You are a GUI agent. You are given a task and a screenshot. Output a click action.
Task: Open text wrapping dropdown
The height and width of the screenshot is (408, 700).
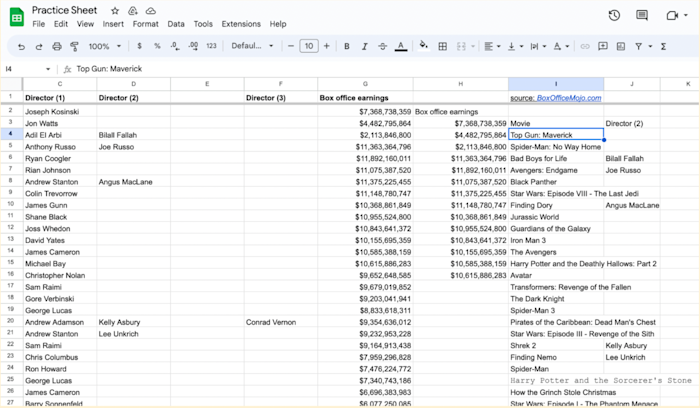click(x=538, y=46)
